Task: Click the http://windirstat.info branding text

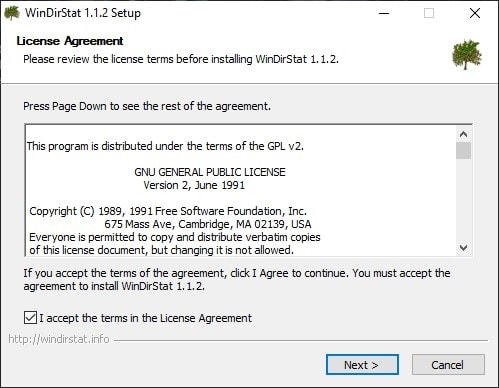Action: pyautogui.click(x=59, y=339)
